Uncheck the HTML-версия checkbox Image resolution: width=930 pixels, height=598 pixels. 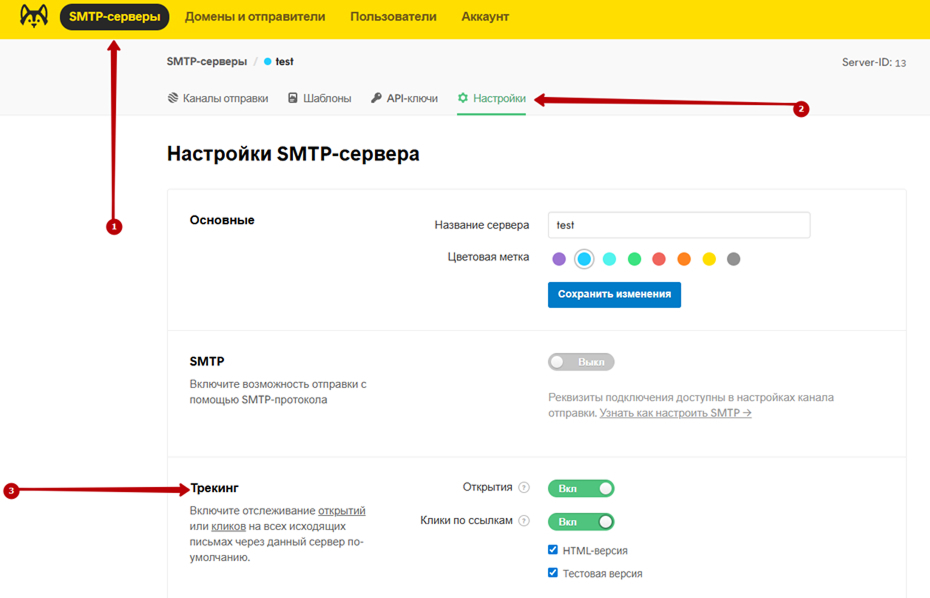(x=553, y=550)
